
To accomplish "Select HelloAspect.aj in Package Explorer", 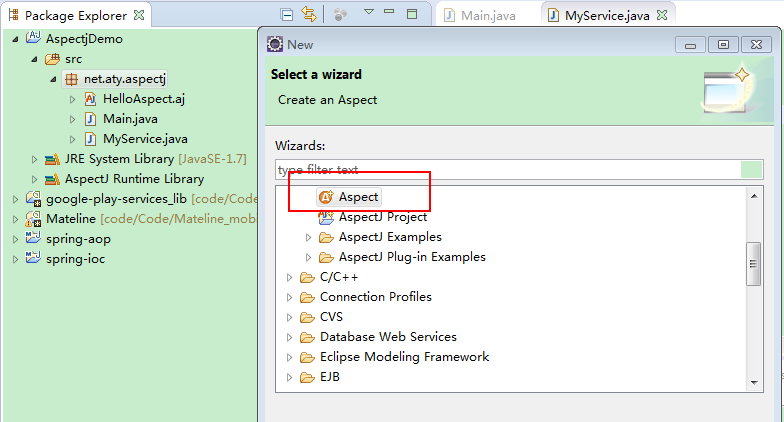I will pos(144,99).
